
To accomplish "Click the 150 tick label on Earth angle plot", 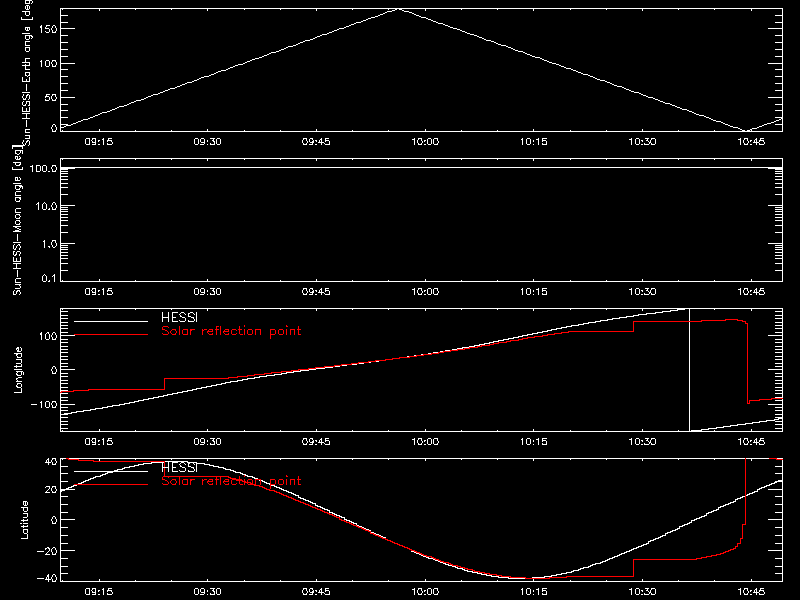I will point(48,29).
